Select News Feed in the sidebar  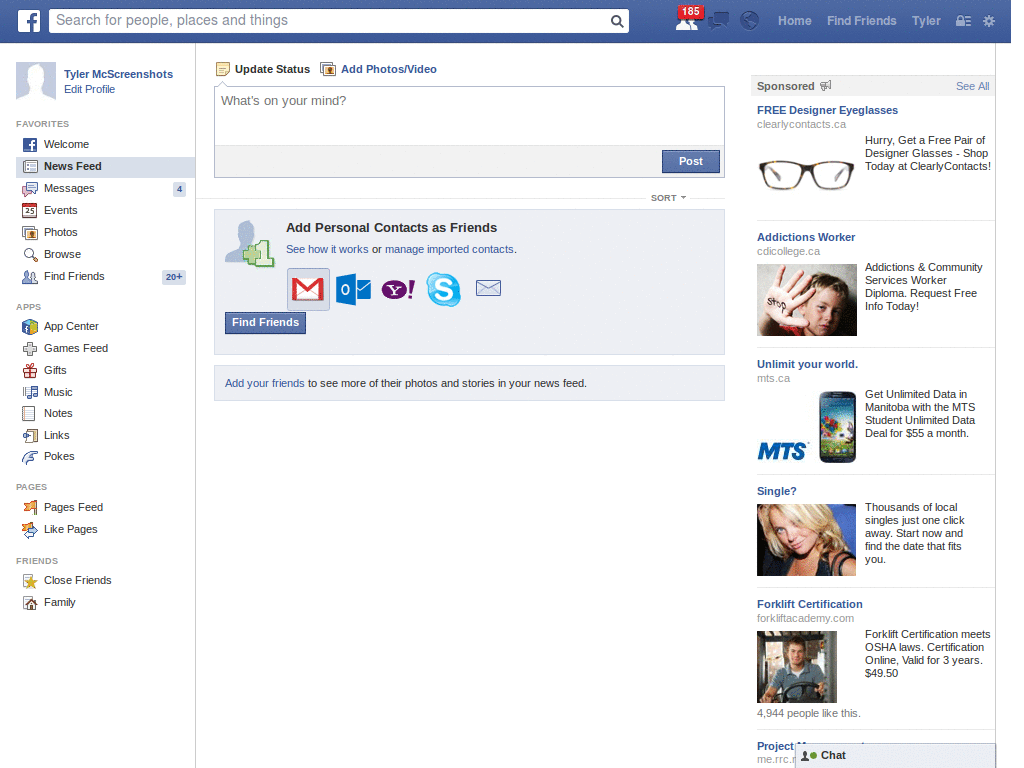click(105, 167)
